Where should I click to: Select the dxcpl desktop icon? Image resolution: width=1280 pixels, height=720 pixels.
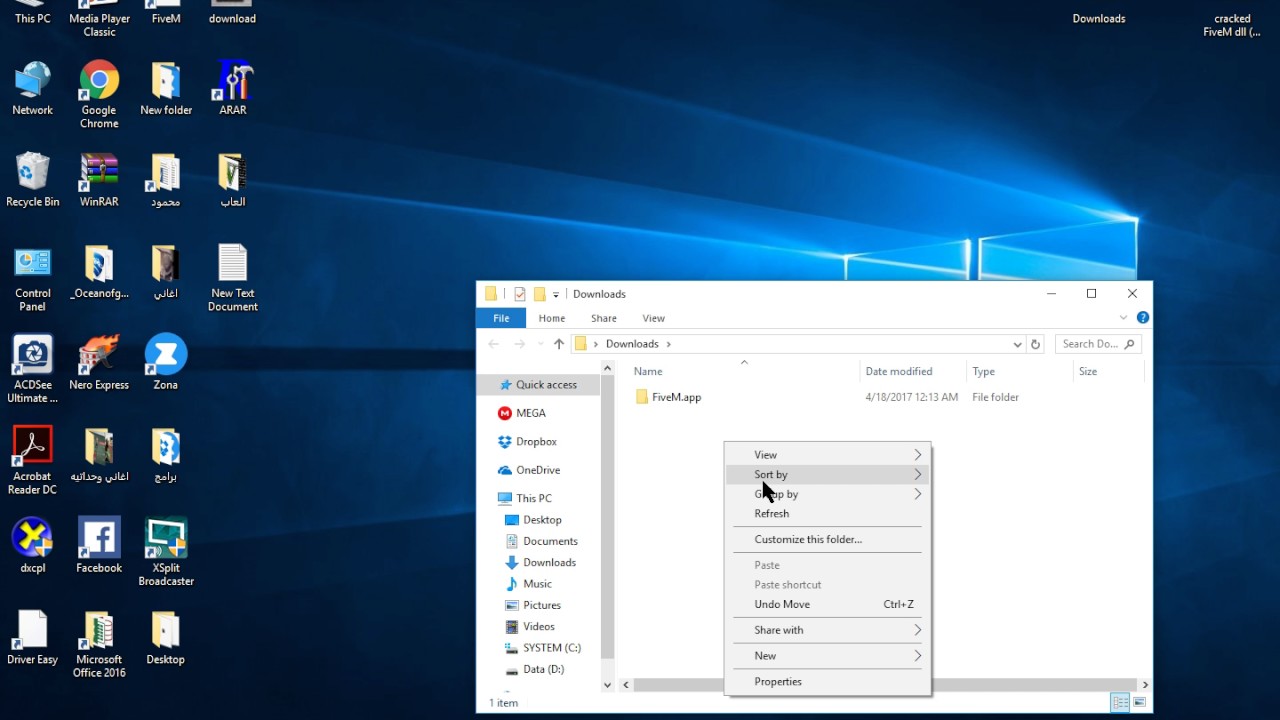(33, 546)
